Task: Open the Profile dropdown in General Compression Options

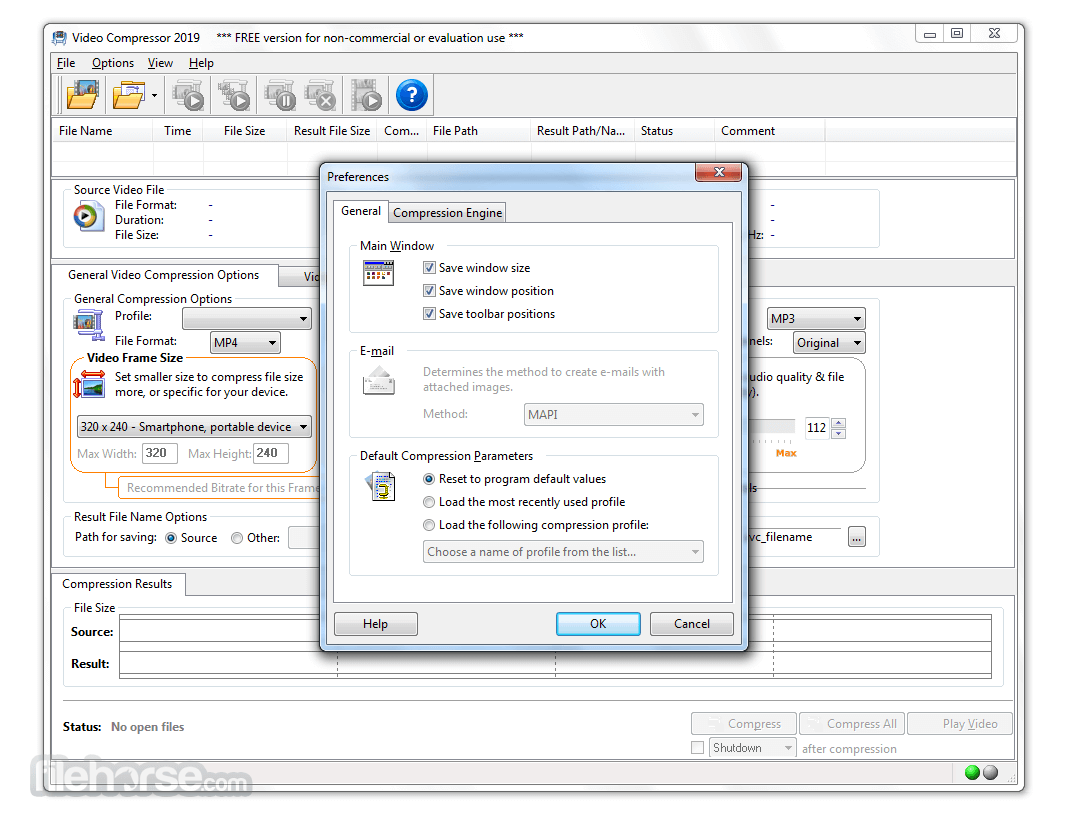Action: coord(247,318)
